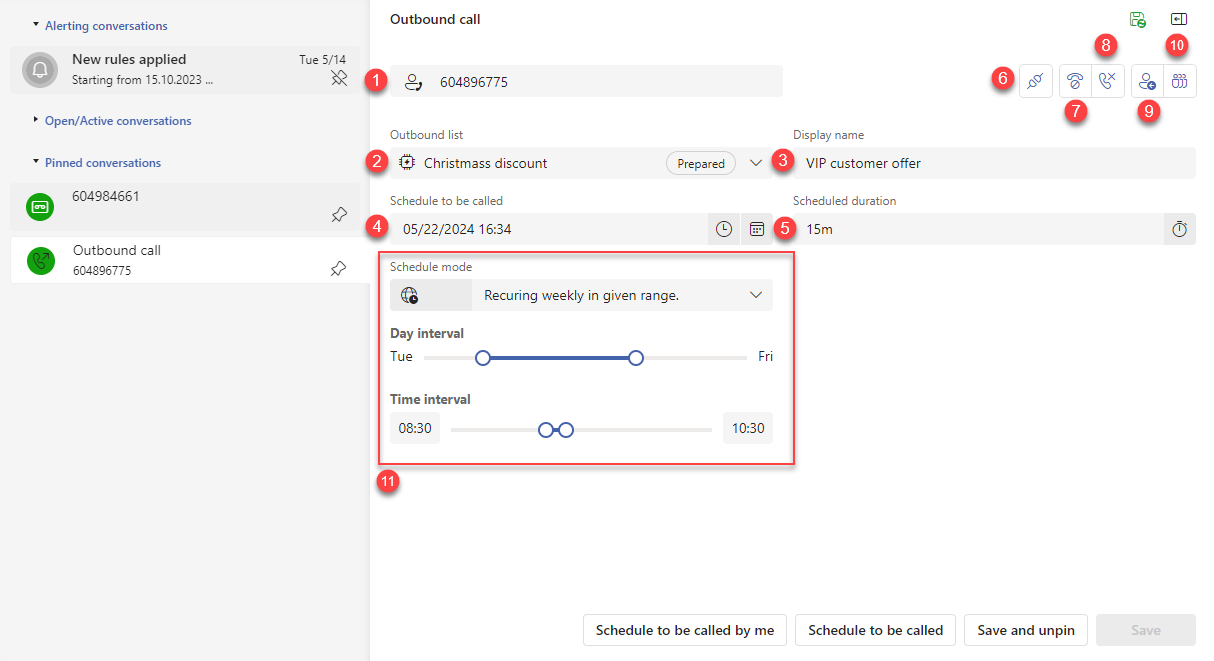Toggle the pin on conversation 604984661
The height and width of the screenshot is (661, 1214).
[339, 214]
